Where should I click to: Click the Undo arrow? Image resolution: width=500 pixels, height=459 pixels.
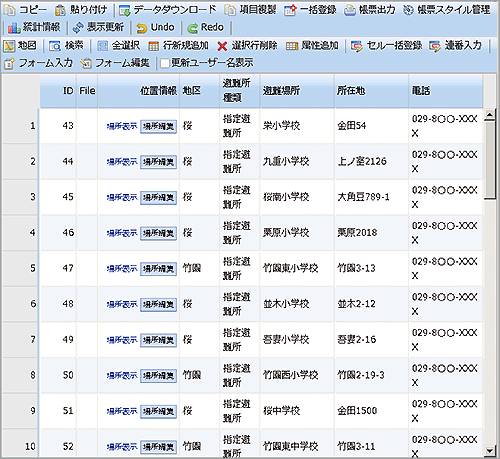(142, 28)
